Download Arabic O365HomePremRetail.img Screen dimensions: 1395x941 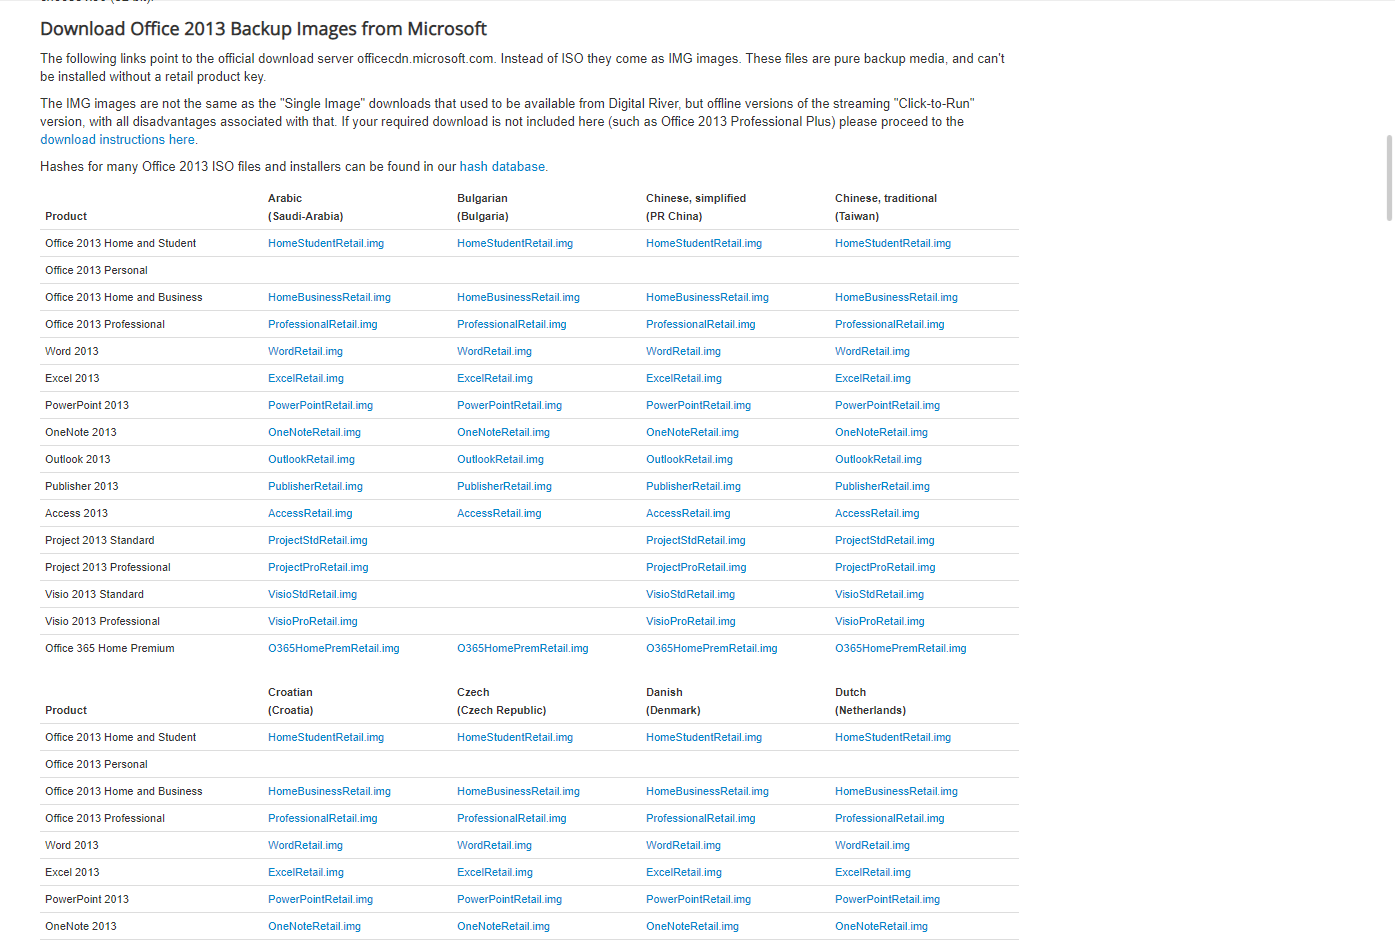(334, 649)
